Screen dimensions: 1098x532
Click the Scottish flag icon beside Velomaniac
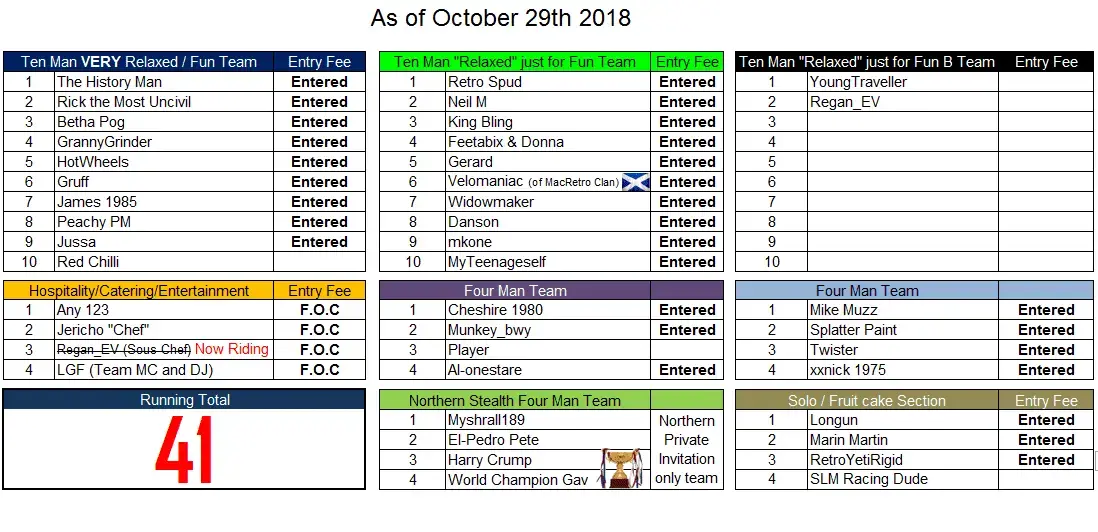[x=636, y=182]
